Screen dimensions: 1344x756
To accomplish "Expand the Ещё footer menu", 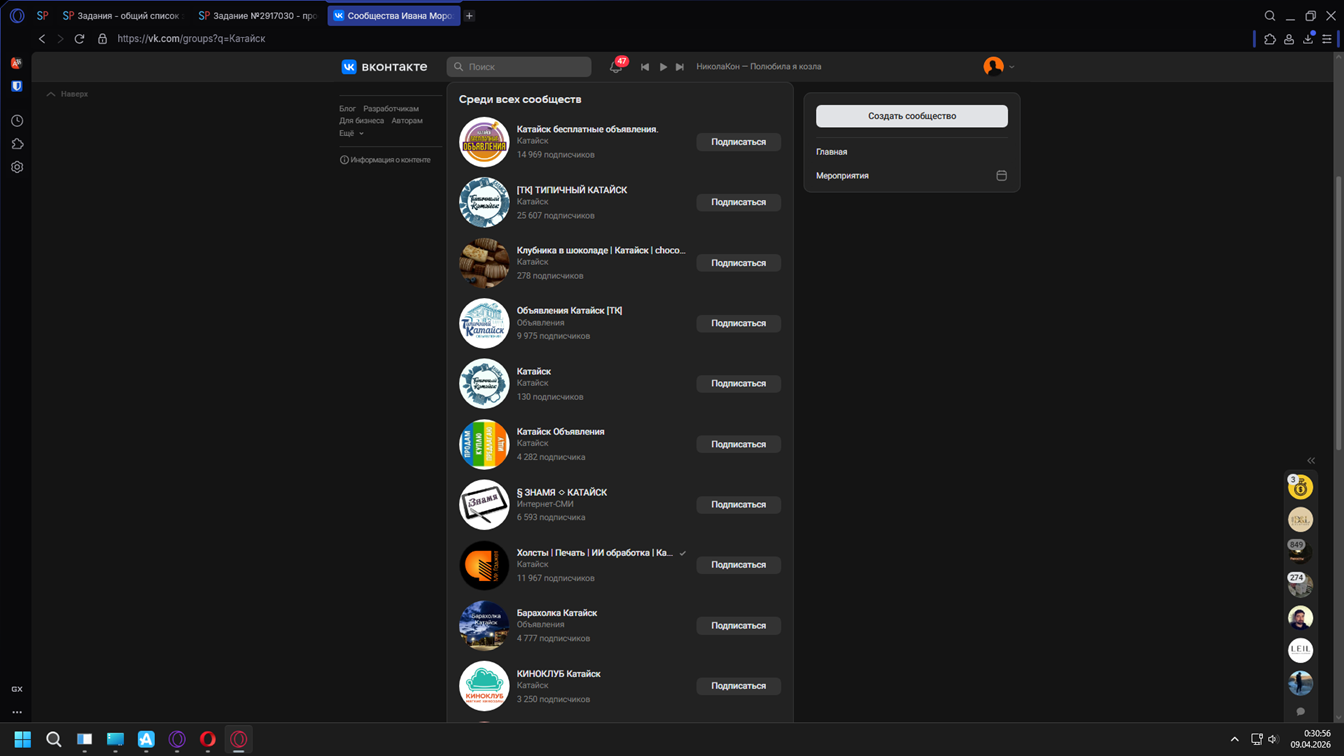I will 351,133.
